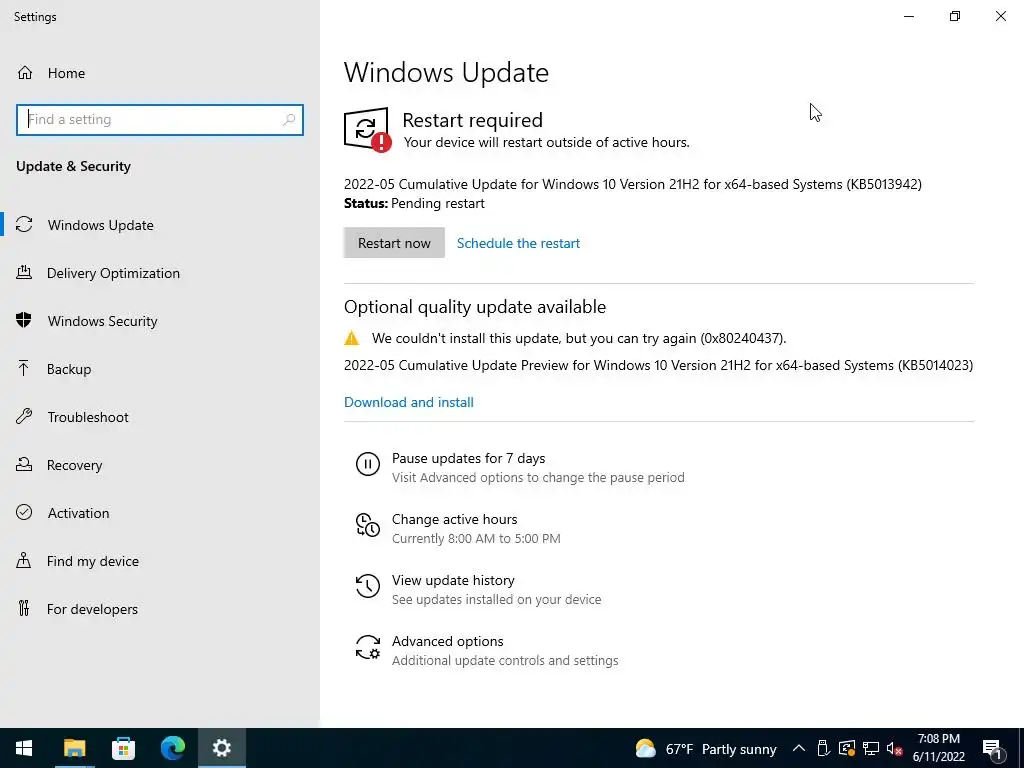This screenshot has width=1024, height=768.
Task: Focus the Find a setting search box
Action: 160,120
